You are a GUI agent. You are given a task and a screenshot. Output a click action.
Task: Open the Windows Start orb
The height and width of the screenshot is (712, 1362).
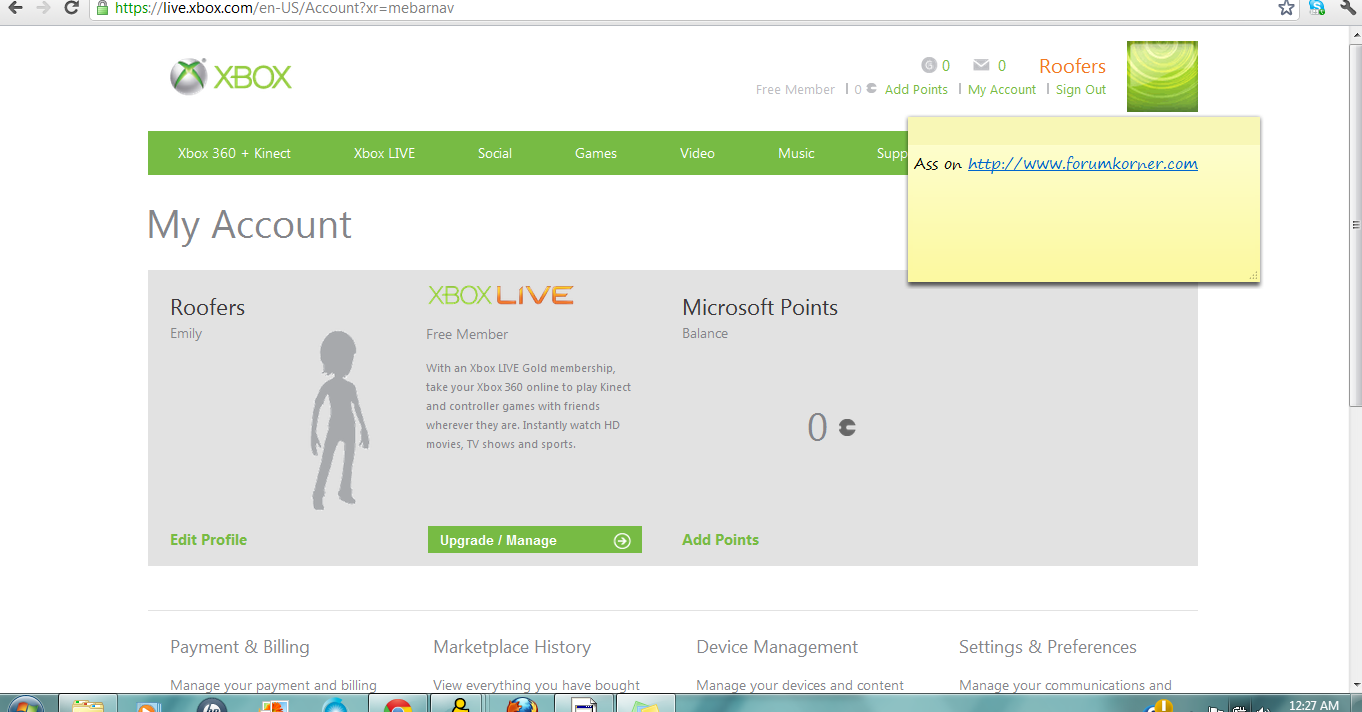click(x=25, y=704)
